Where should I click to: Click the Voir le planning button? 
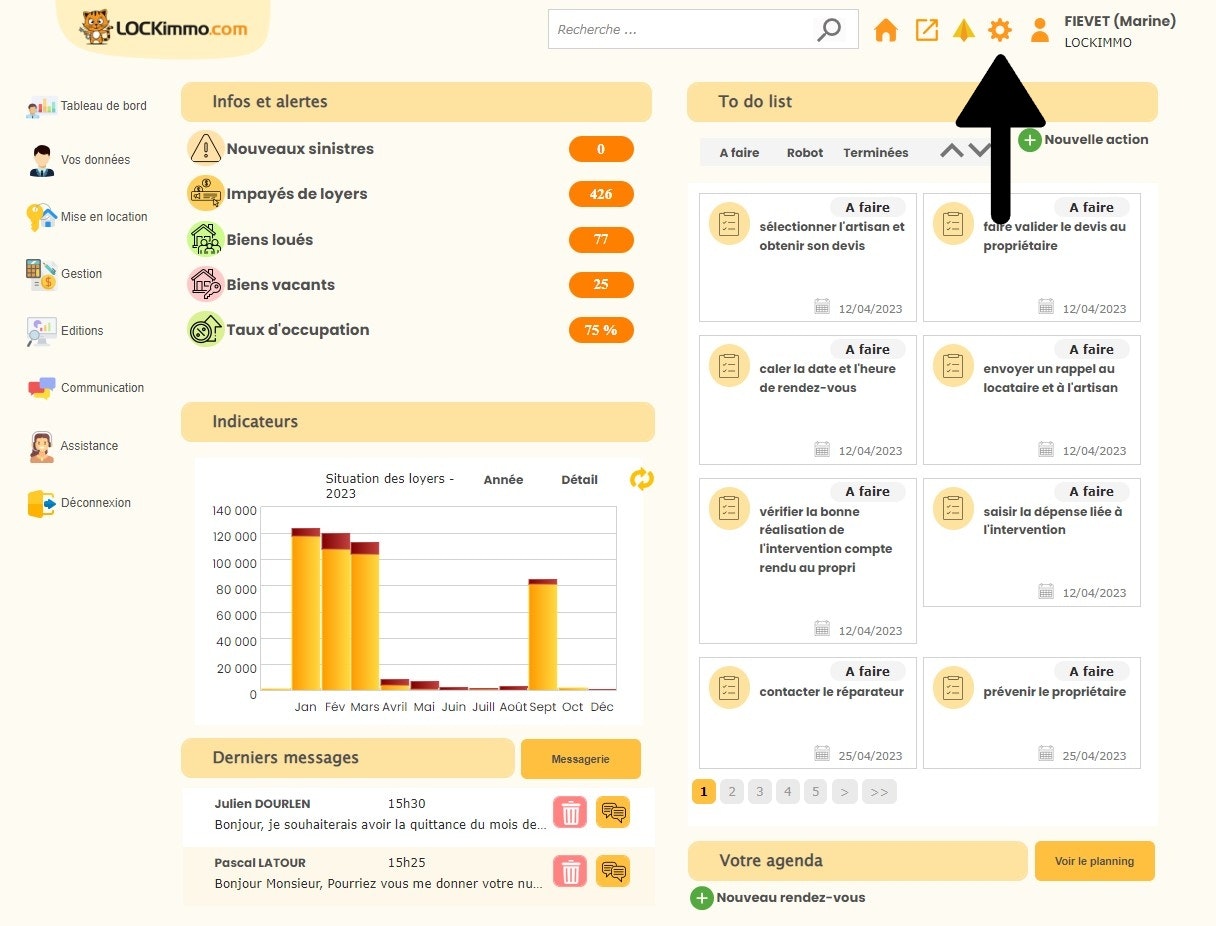tap(1094, 861)
